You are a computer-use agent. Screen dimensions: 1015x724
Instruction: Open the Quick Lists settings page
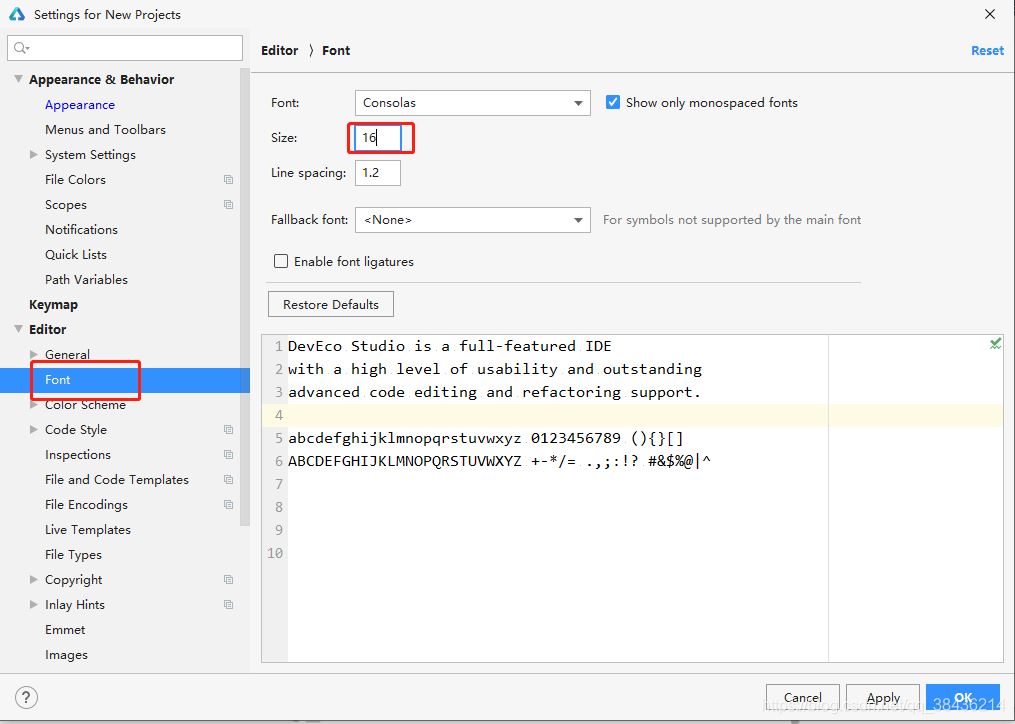click(x=76, y=255)
